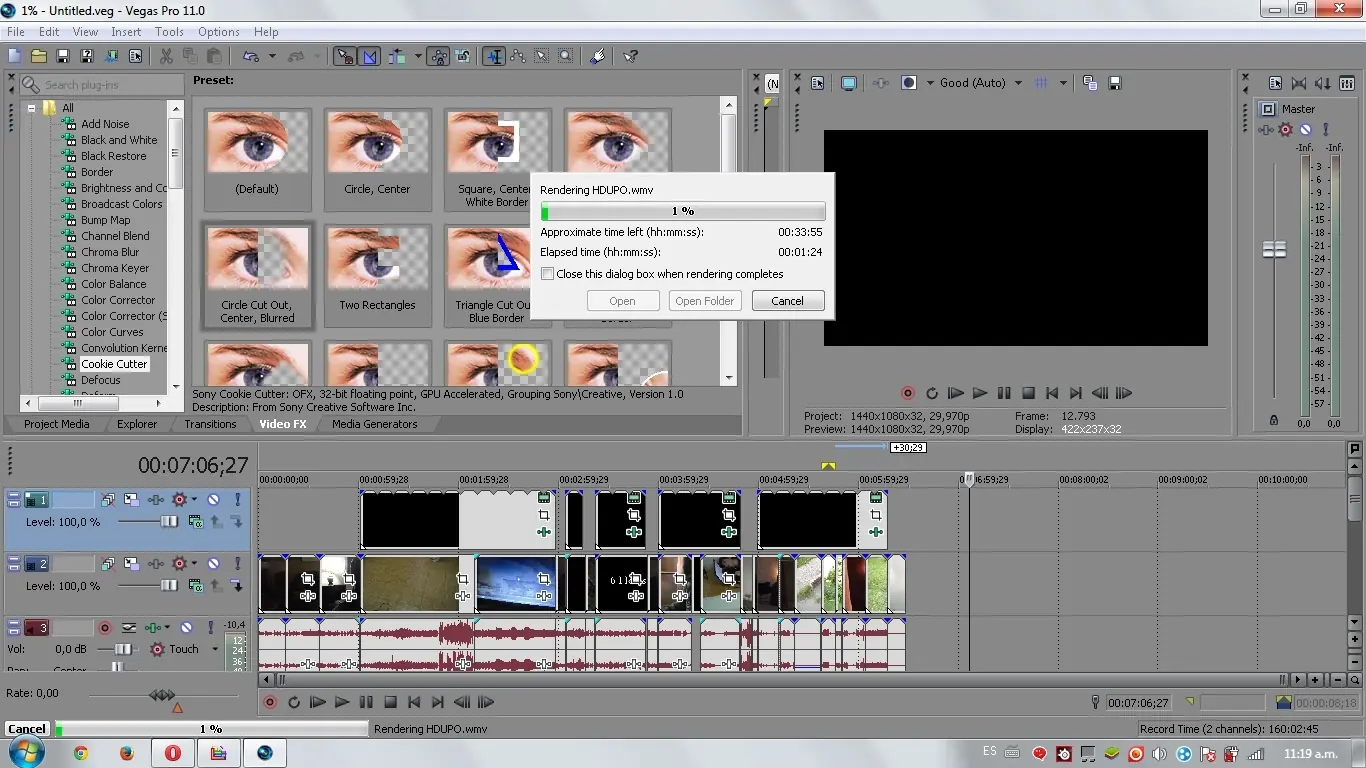Choose the Circle, Center preset thumbnail
Image resolution: width=1366 pixels, height=768 pixels.
click(378, 158)
